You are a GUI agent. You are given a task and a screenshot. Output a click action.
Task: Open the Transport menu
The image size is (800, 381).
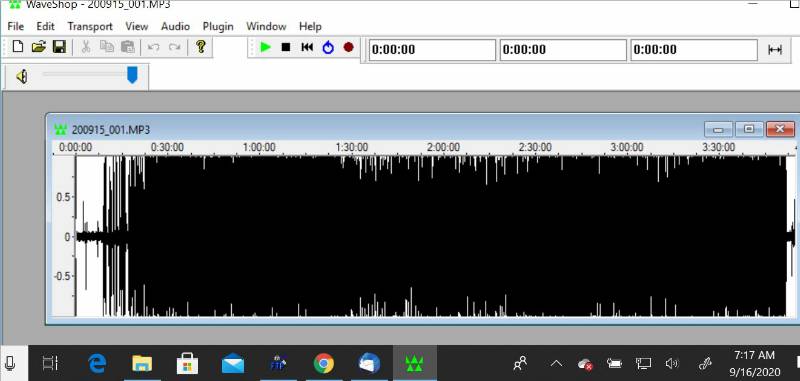(90, 27)
